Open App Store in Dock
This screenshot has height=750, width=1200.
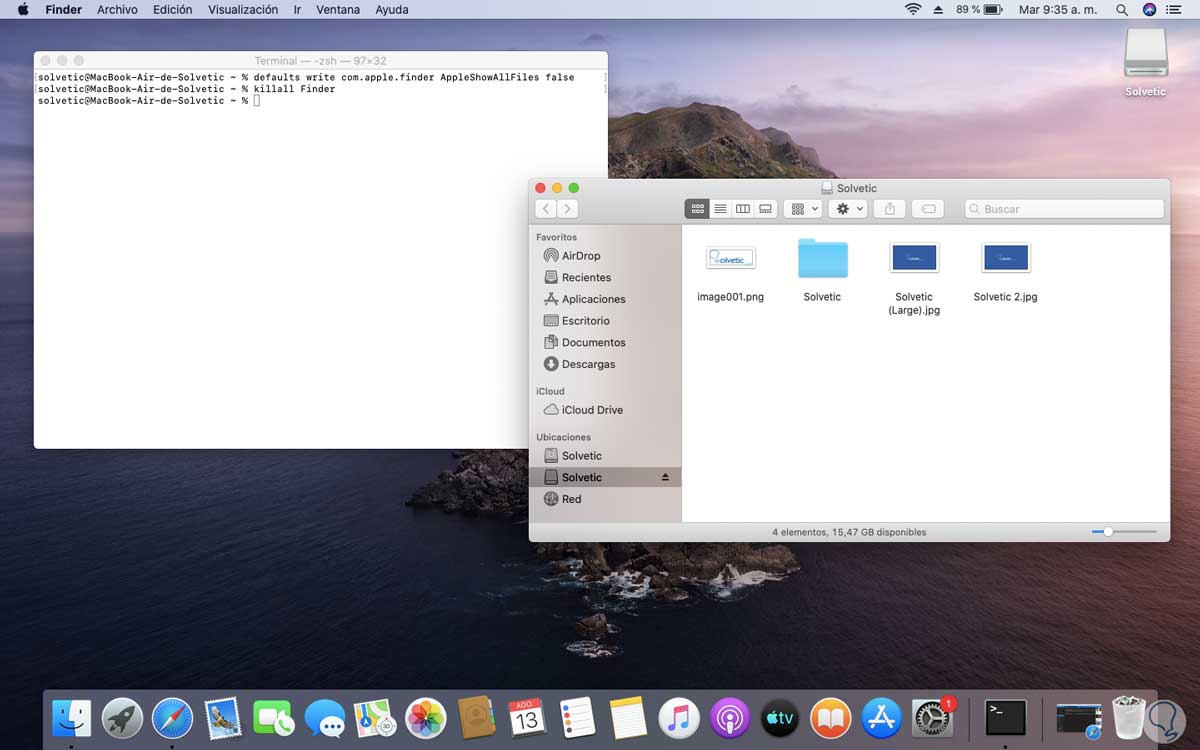pos(881,717)
